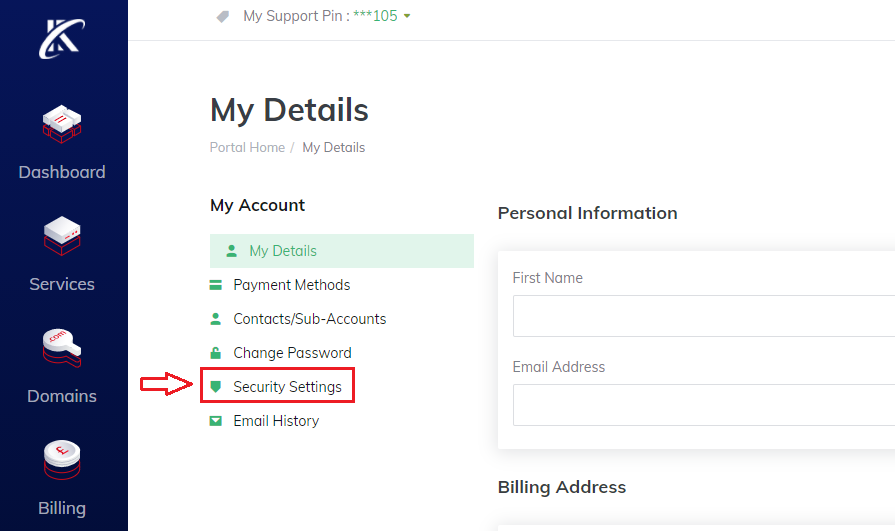Screen dimensions: 895x531
Task: Open the Services sidebar icon
Action: [x=62, y=235]
